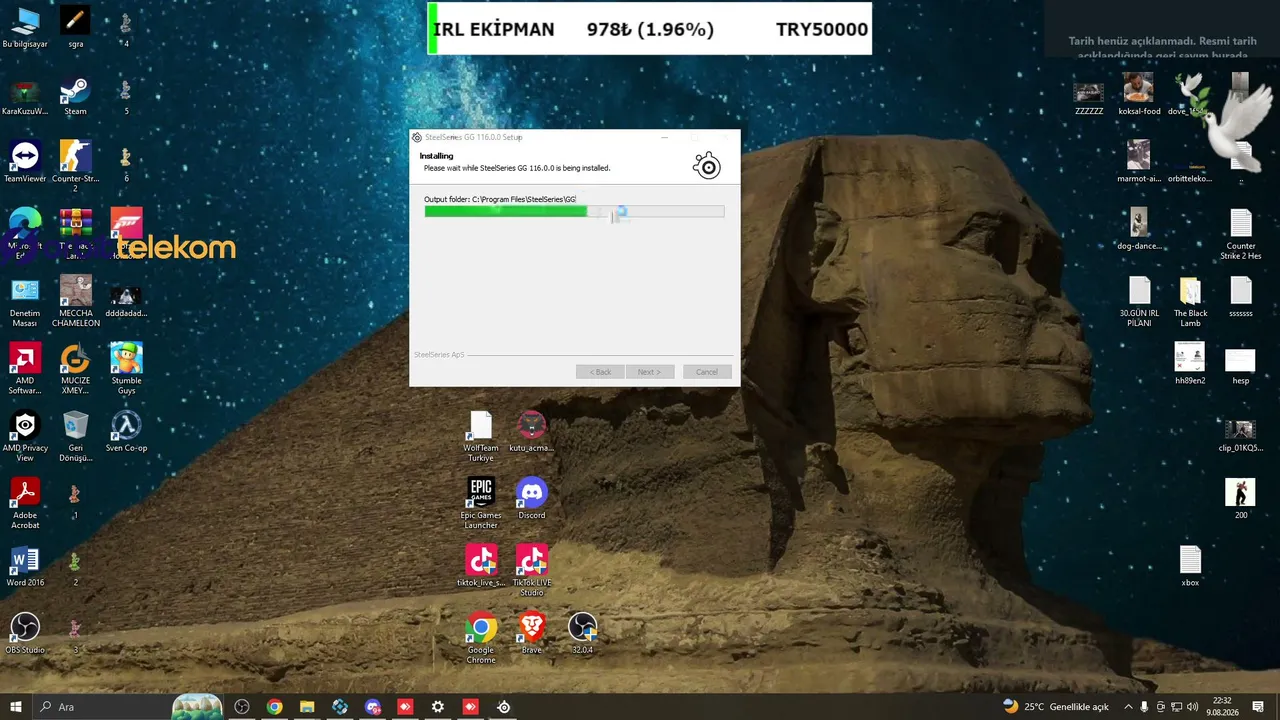Select the MUCIZE XMEY... desktop icon
Image resolution: width=1280 pixels, height=720 pixels.
75,369
